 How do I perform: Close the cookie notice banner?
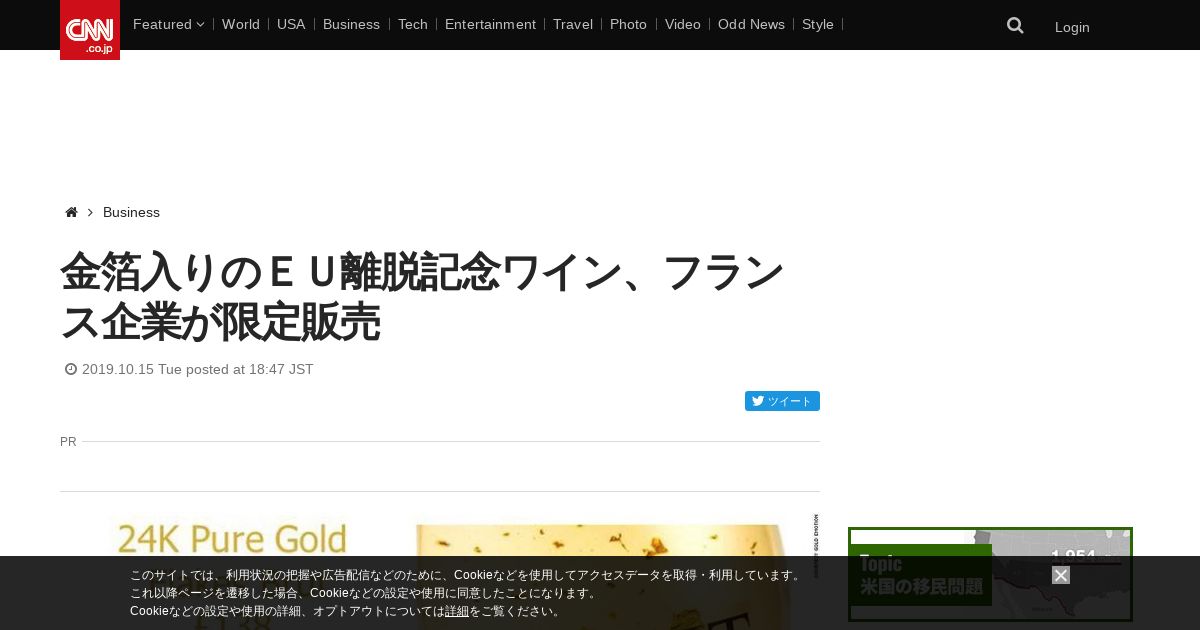click(x=1061, y=575)
